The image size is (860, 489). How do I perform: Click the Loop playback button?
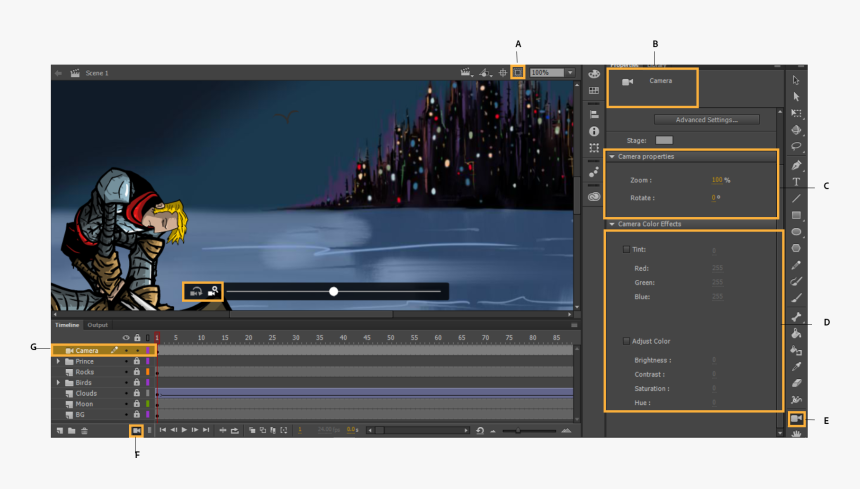pyautogui.click(x=235, y=430)
